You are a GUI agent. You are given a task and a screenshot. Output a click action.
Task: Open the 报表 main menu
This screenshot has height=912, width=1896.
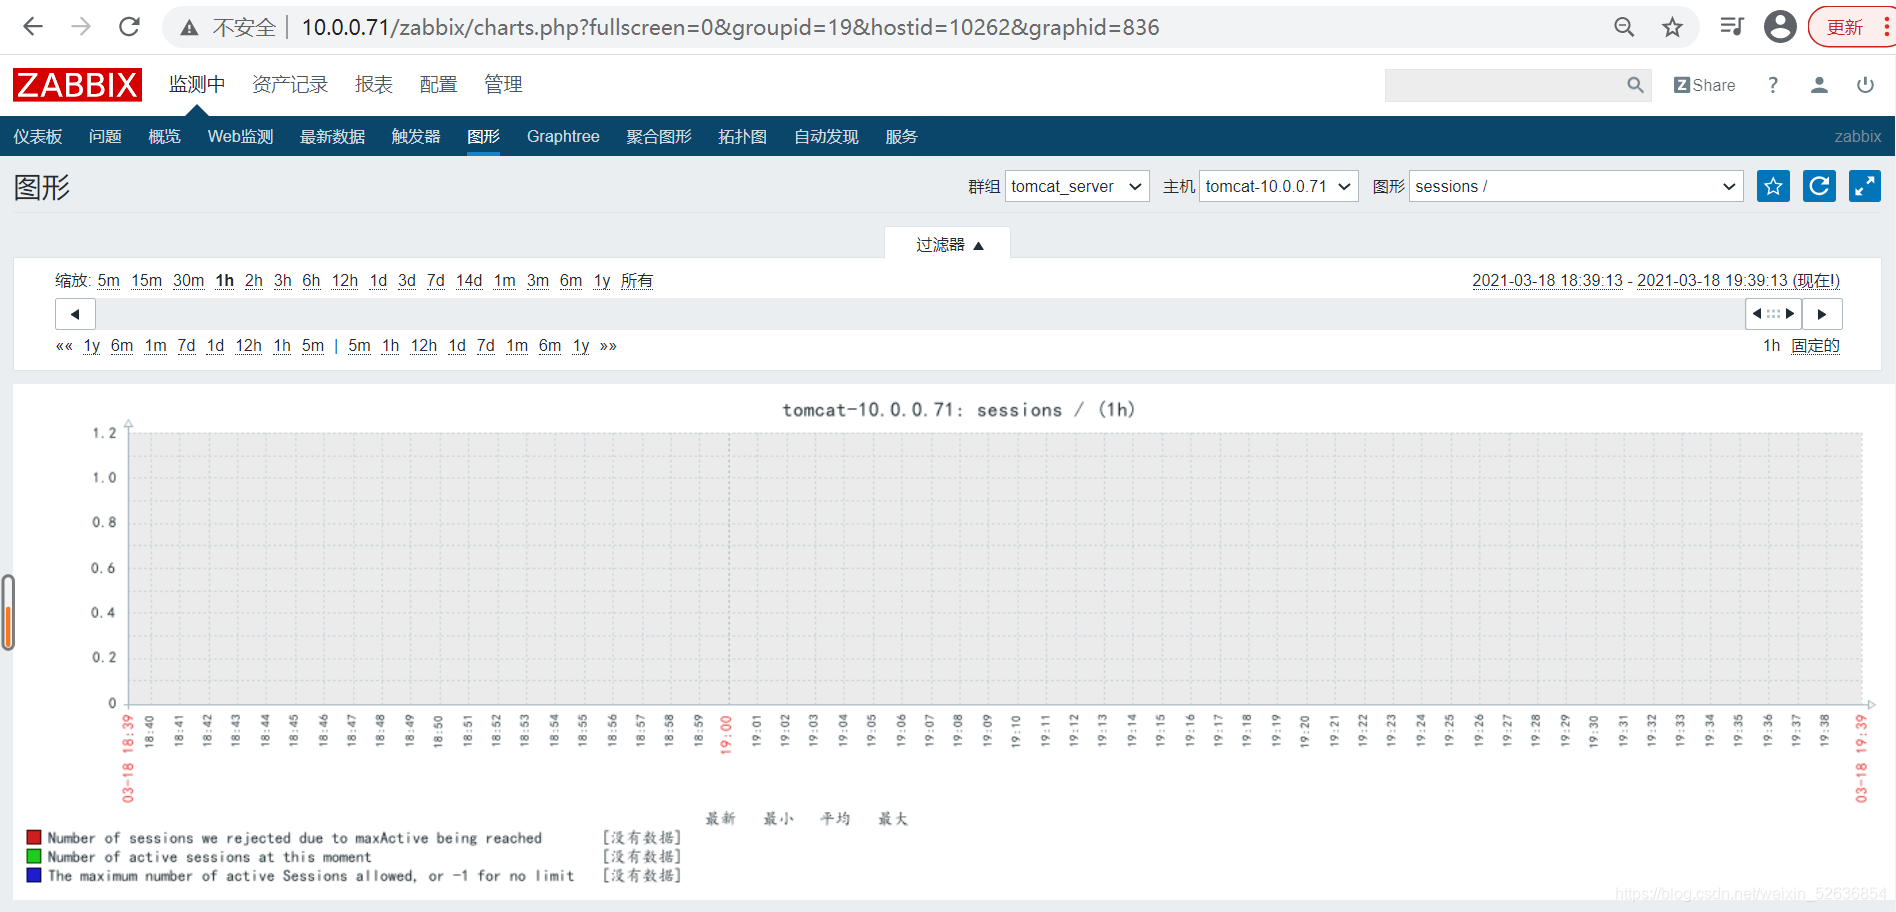[374, 85]
